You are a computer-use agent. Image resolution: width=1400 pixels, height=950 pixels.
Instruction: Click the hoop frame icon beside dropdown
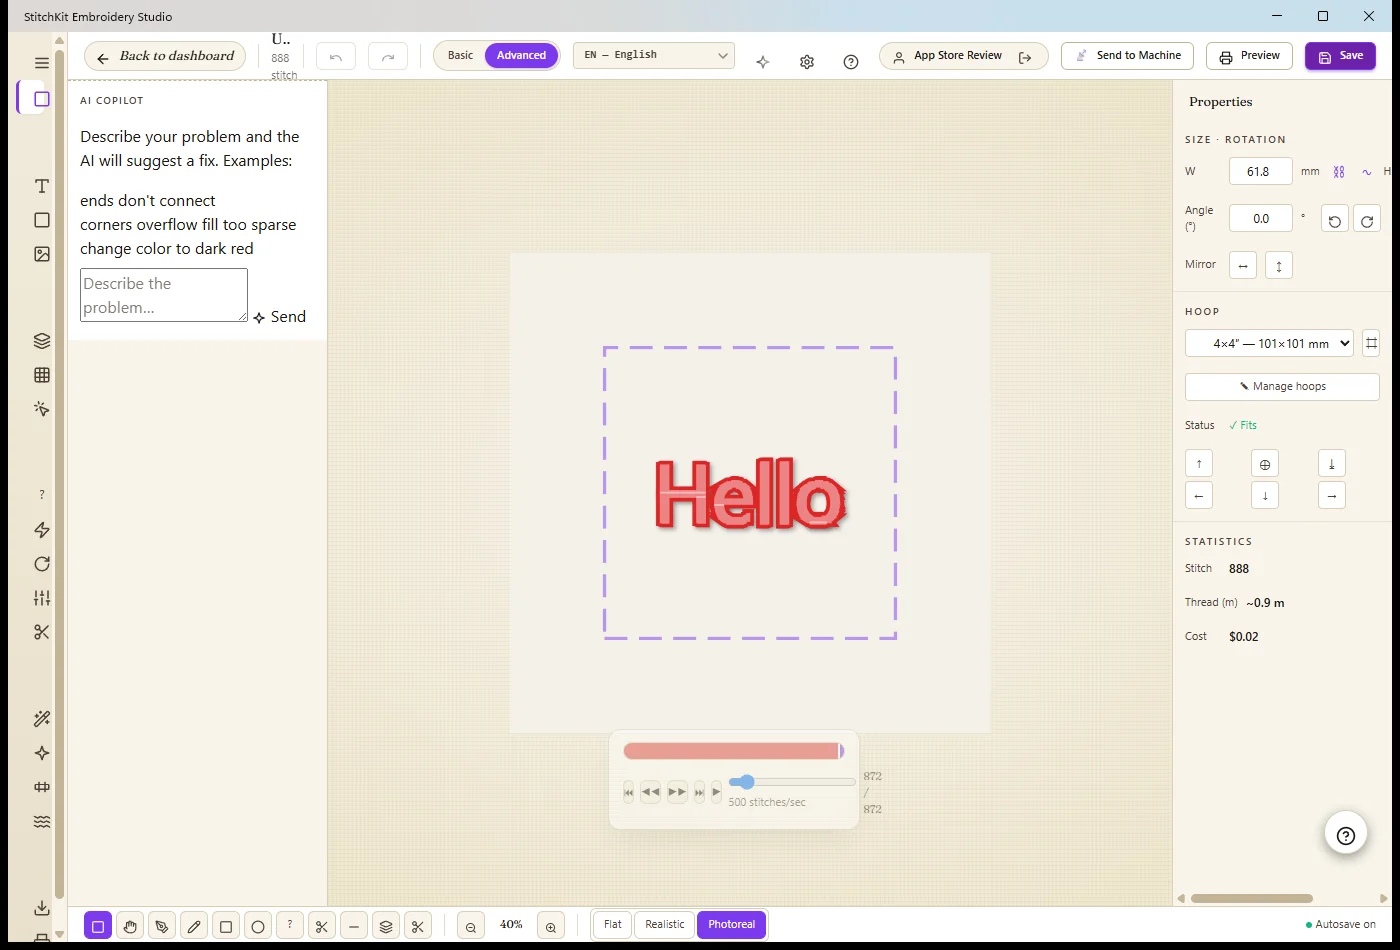tap(1371, 343)
